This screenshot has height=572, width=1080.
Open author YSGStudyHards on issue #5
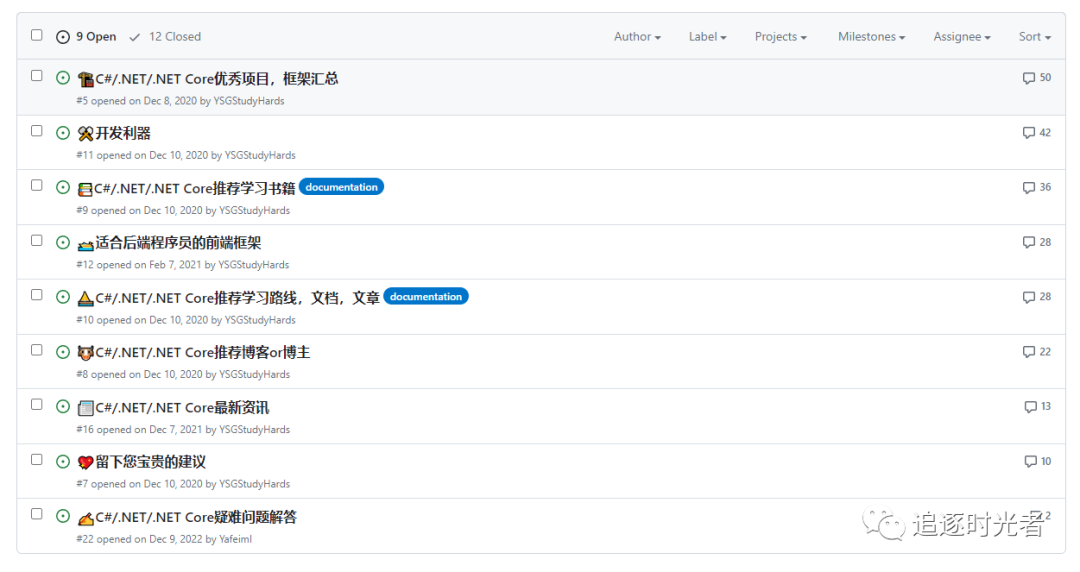249,101
